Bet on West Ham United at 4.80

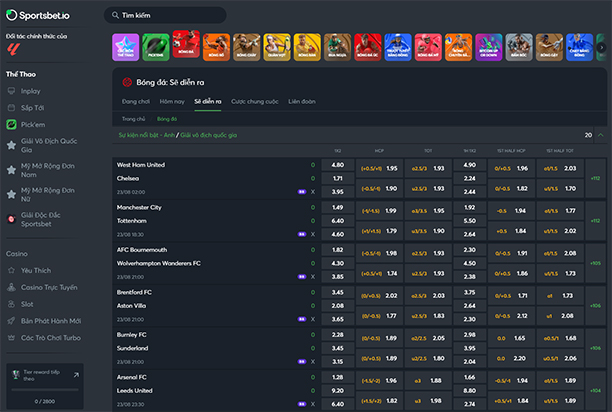(x=338, y=165)
